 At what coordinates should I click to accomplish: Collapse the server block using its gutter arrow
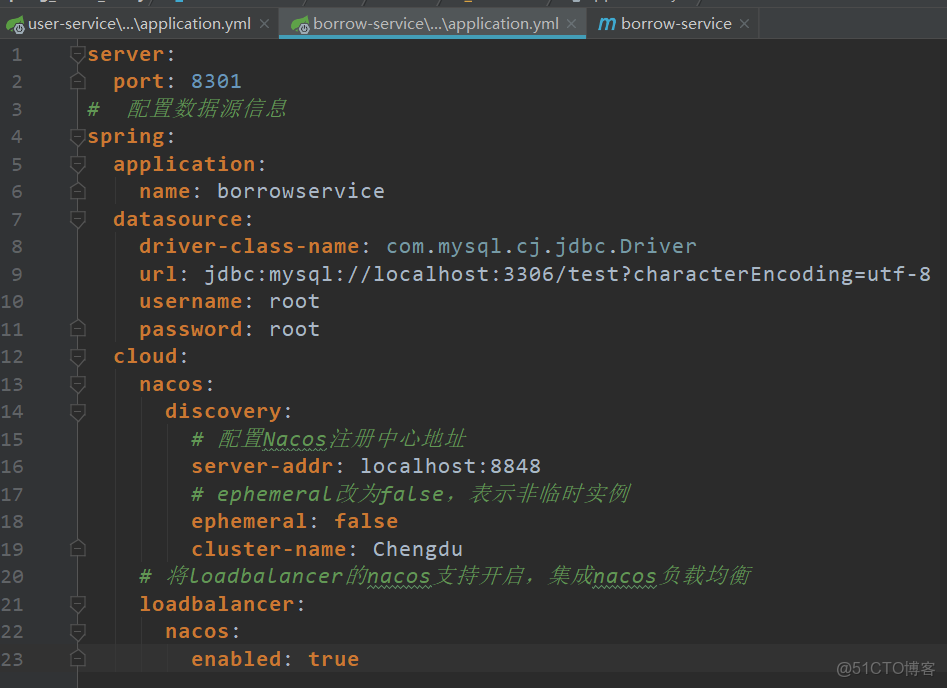point(78,54)
